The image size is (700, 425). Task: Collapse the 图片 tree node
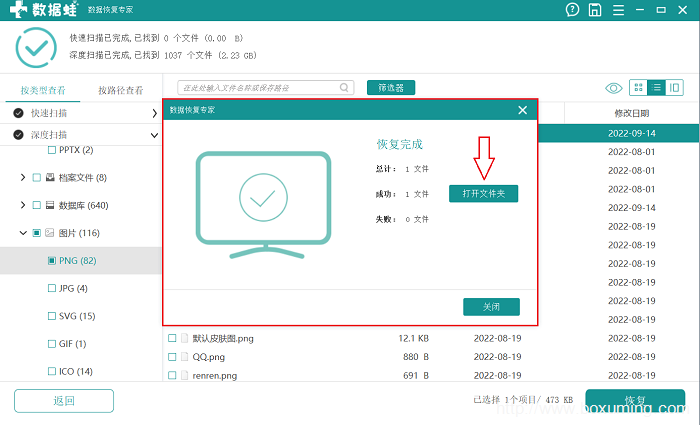pos(23,233)
